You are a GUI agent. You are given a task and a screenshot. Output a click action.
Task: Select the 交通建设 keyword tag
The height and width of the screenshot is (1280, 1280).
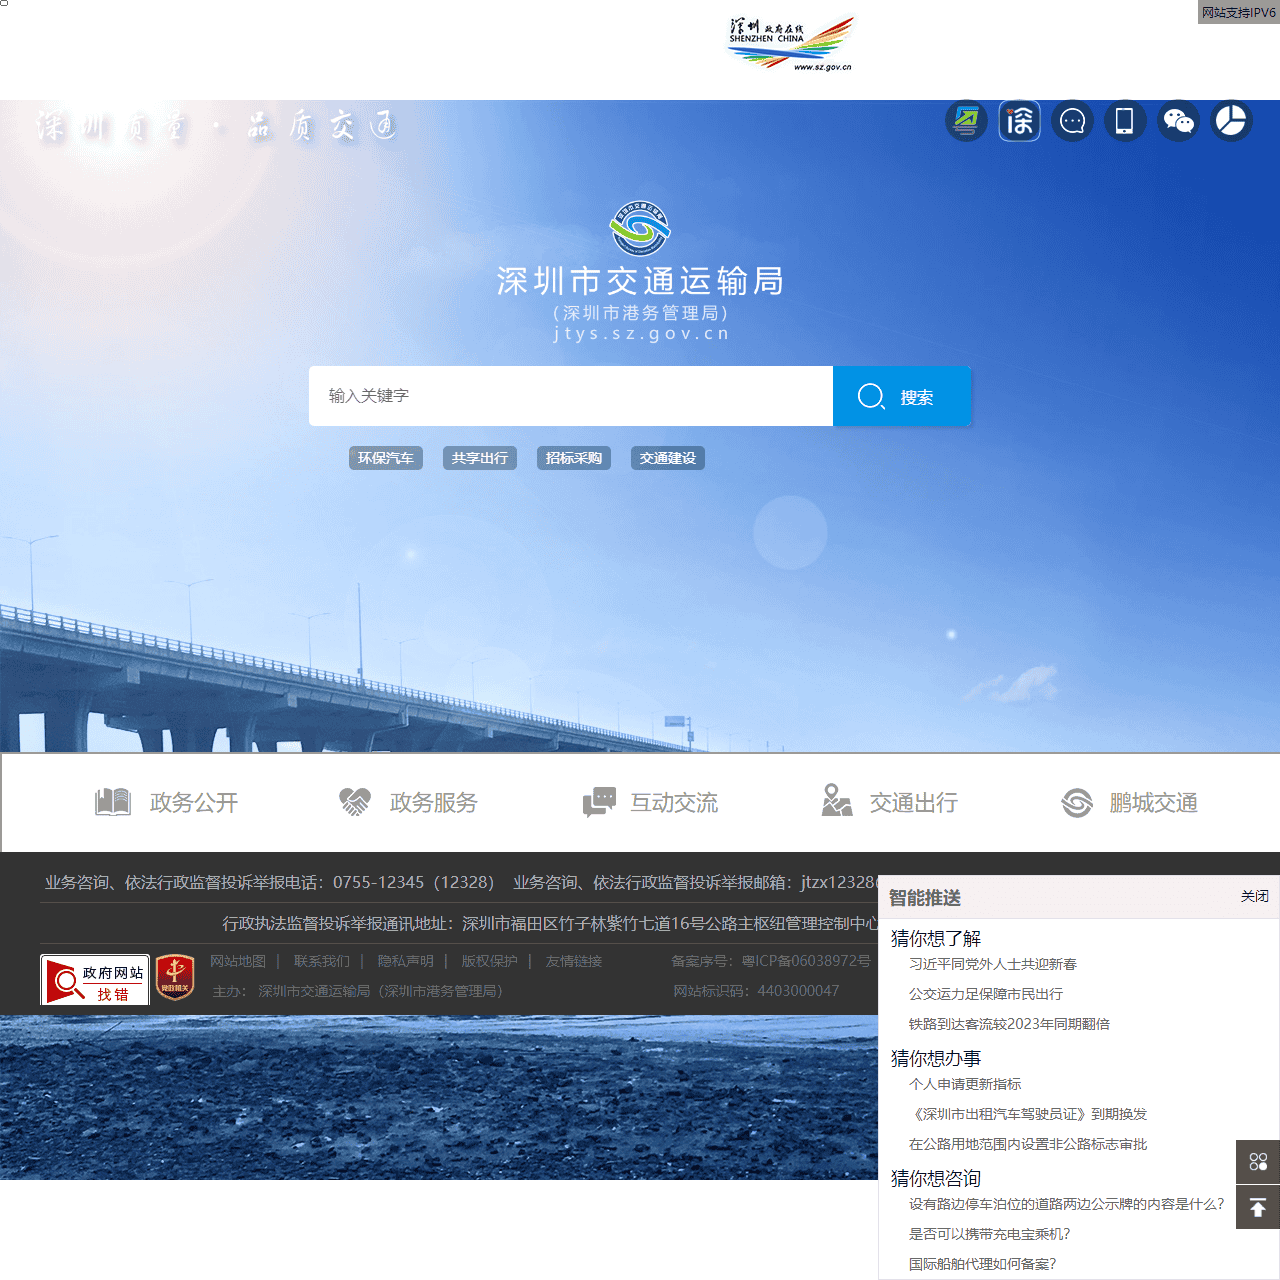tap(668, 458)
